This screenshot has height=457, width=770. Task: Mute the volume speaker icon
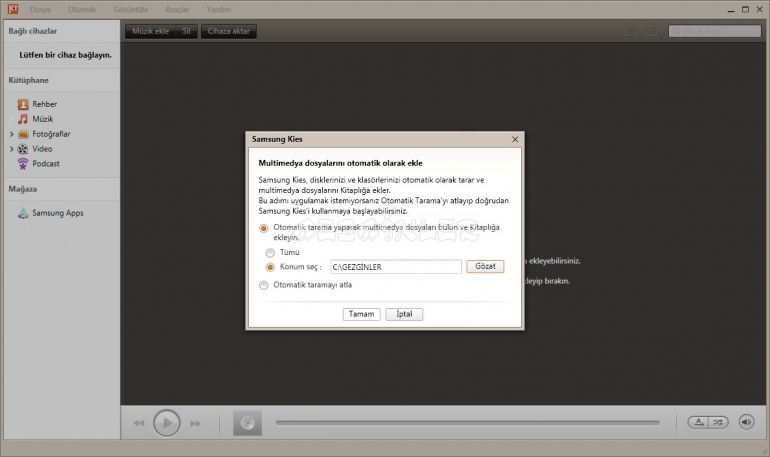pyautogui.click(x=746, y=422)
